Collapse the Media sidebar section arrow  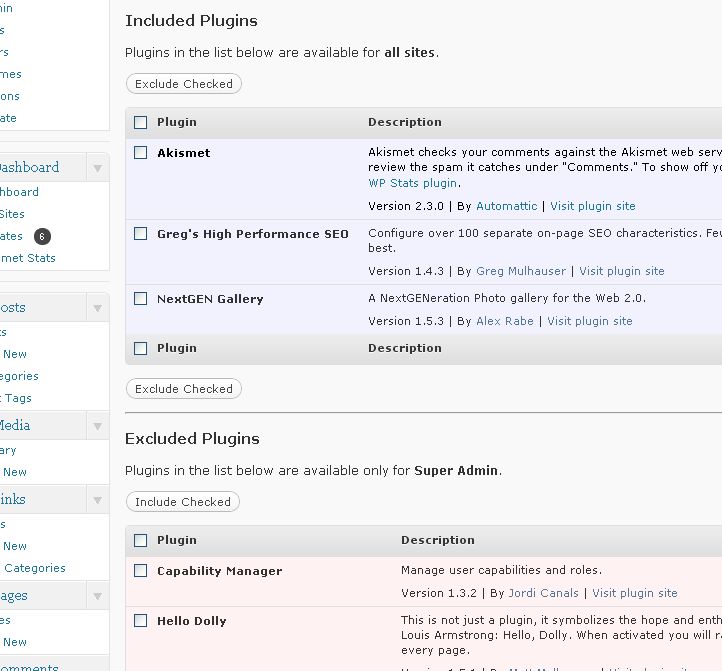98,426
